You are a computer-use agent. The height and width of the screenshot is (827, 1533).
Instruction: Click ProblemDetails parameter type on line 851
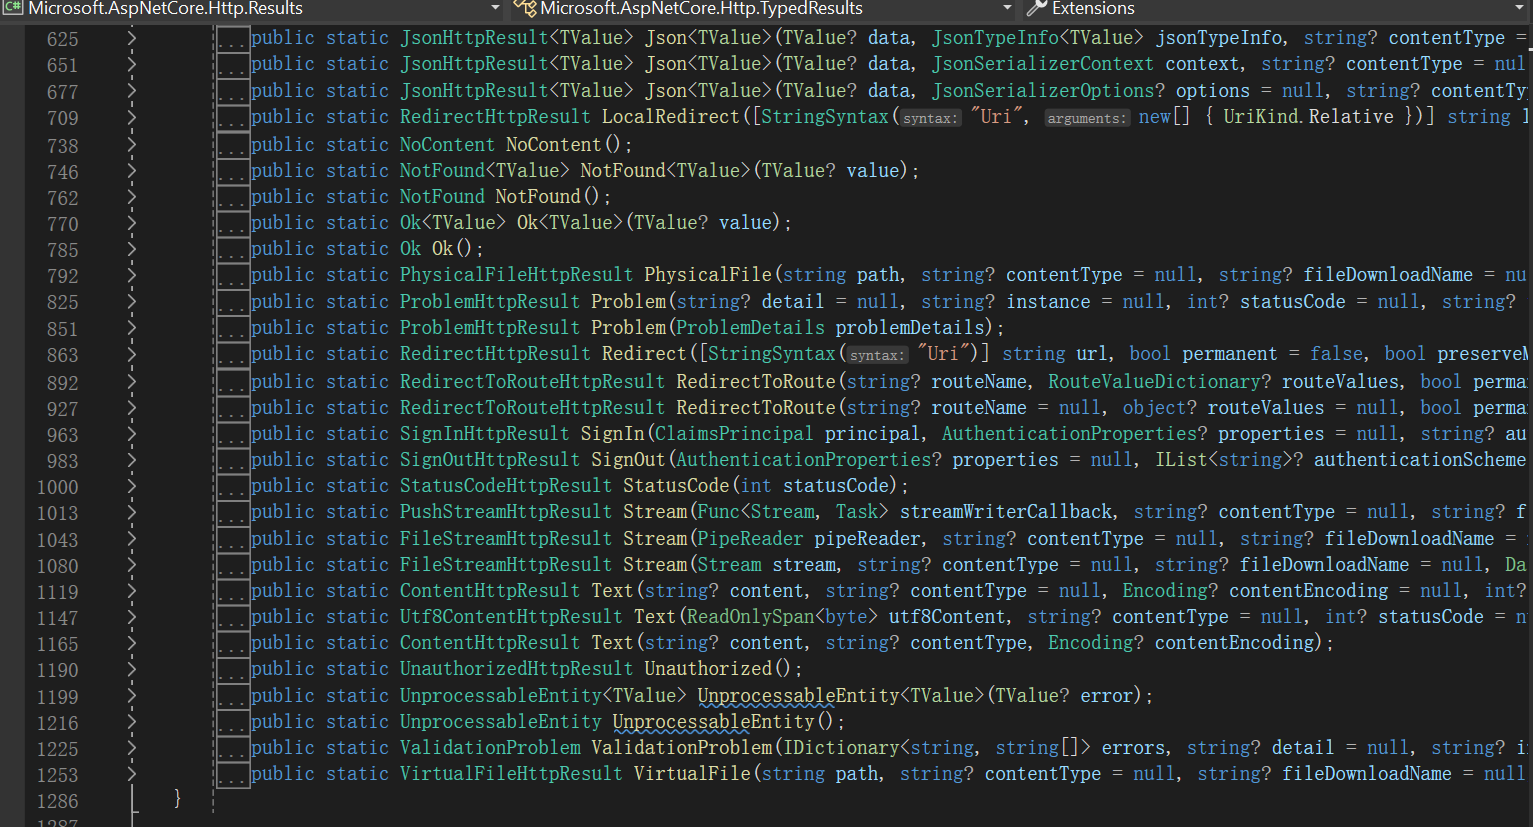click(750, 328)
